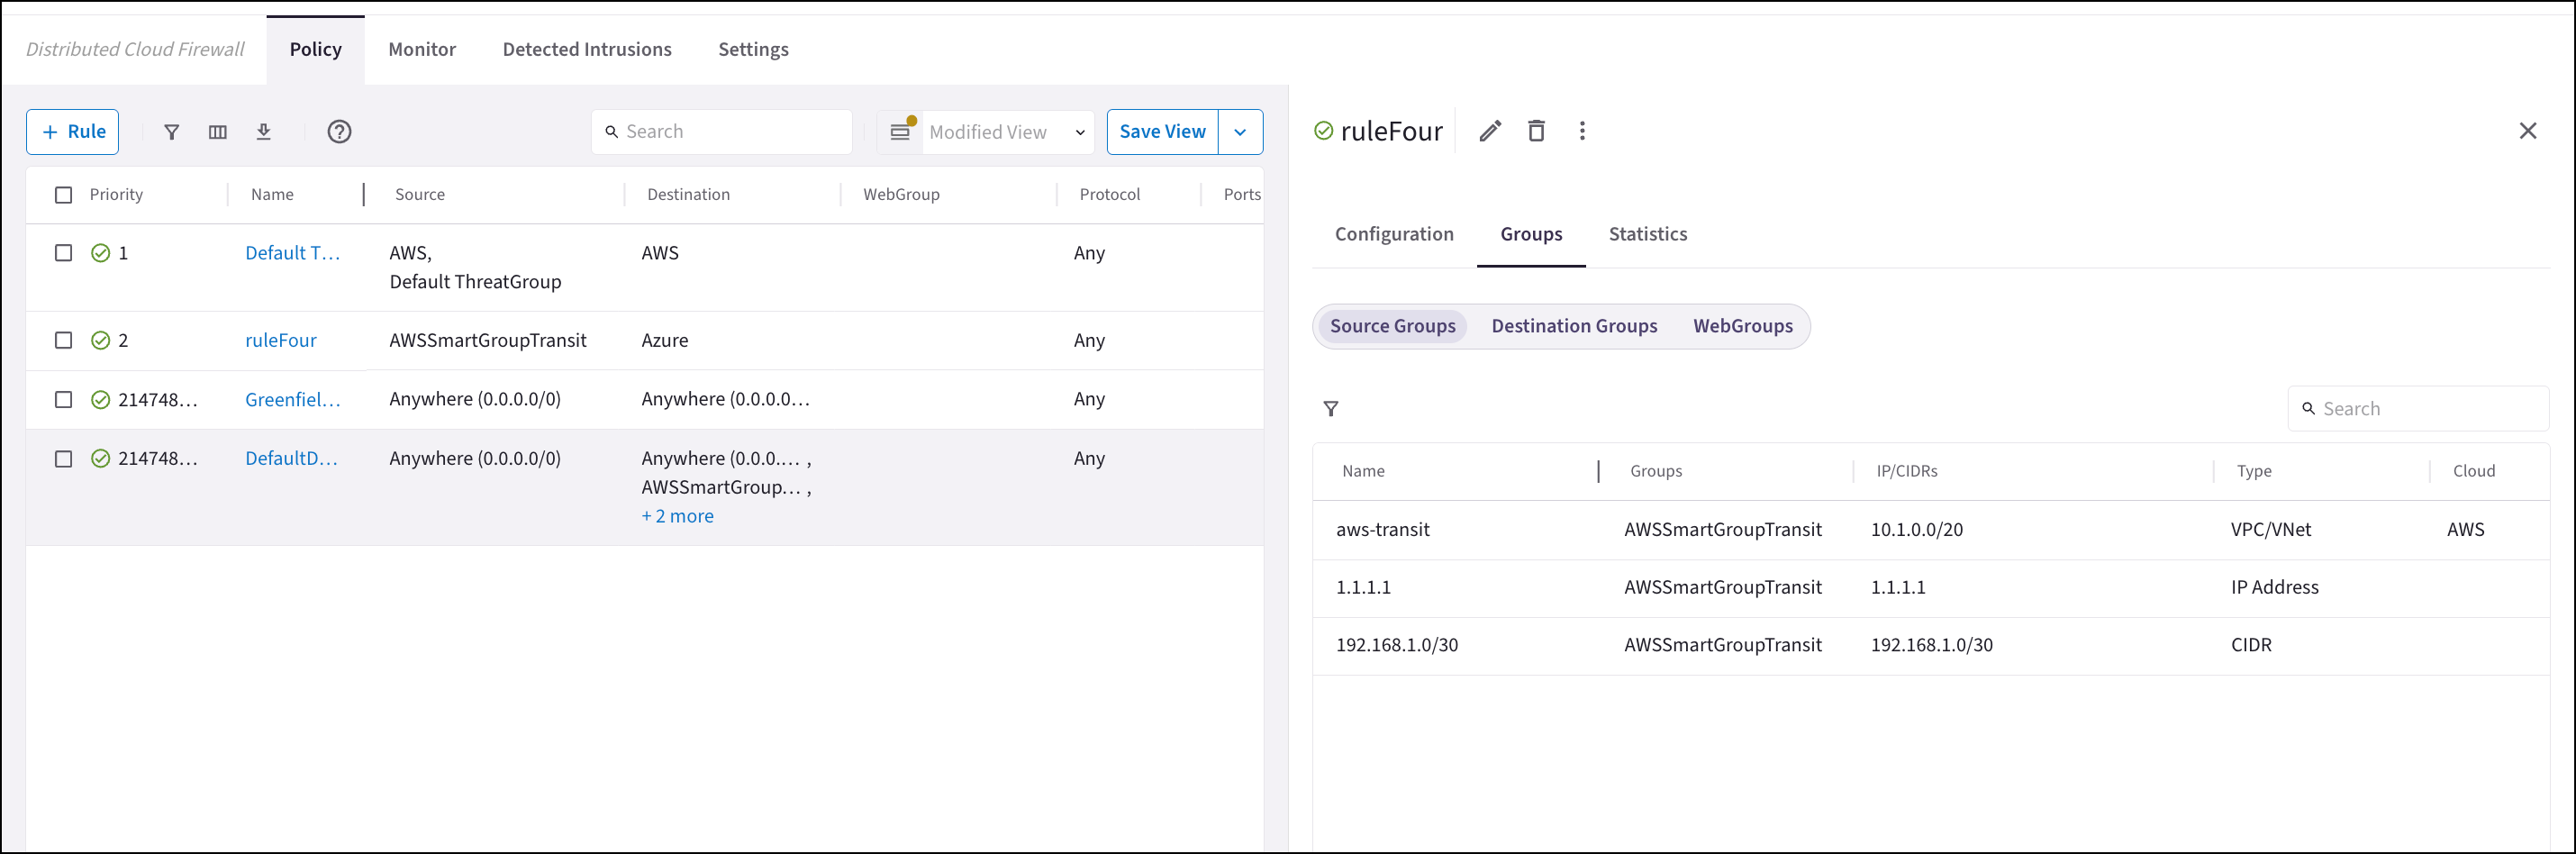Screen dimensions: 2576x854
Task: Show Destination Groups in the segmented control
Action: 1573,326
